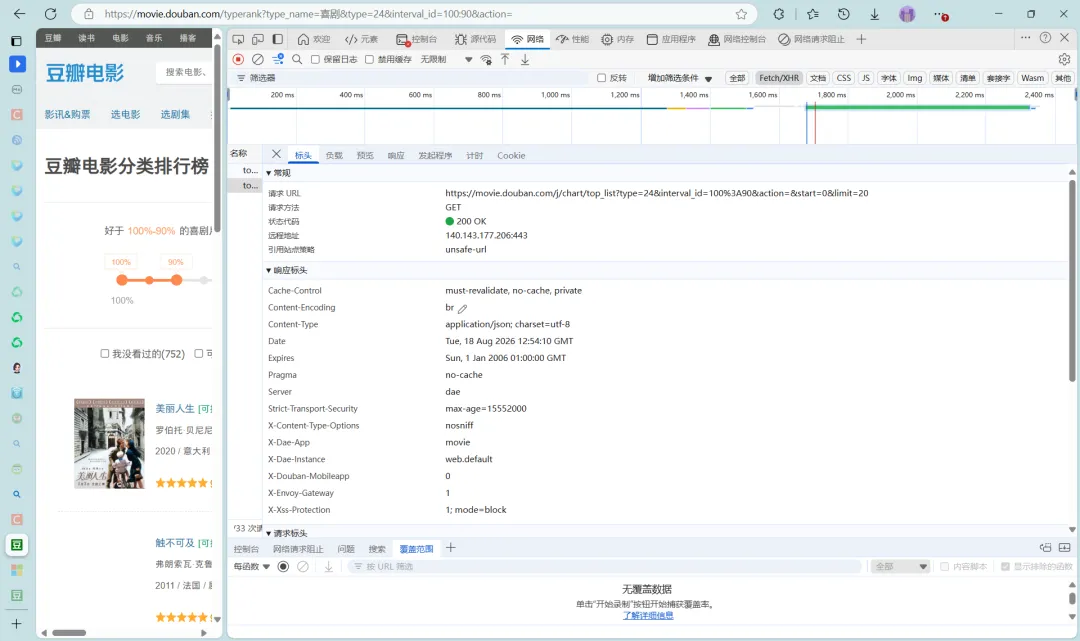Toggle device emulation icon in DevTools
The image size is (1080, 641).
(x=258, y=39)
